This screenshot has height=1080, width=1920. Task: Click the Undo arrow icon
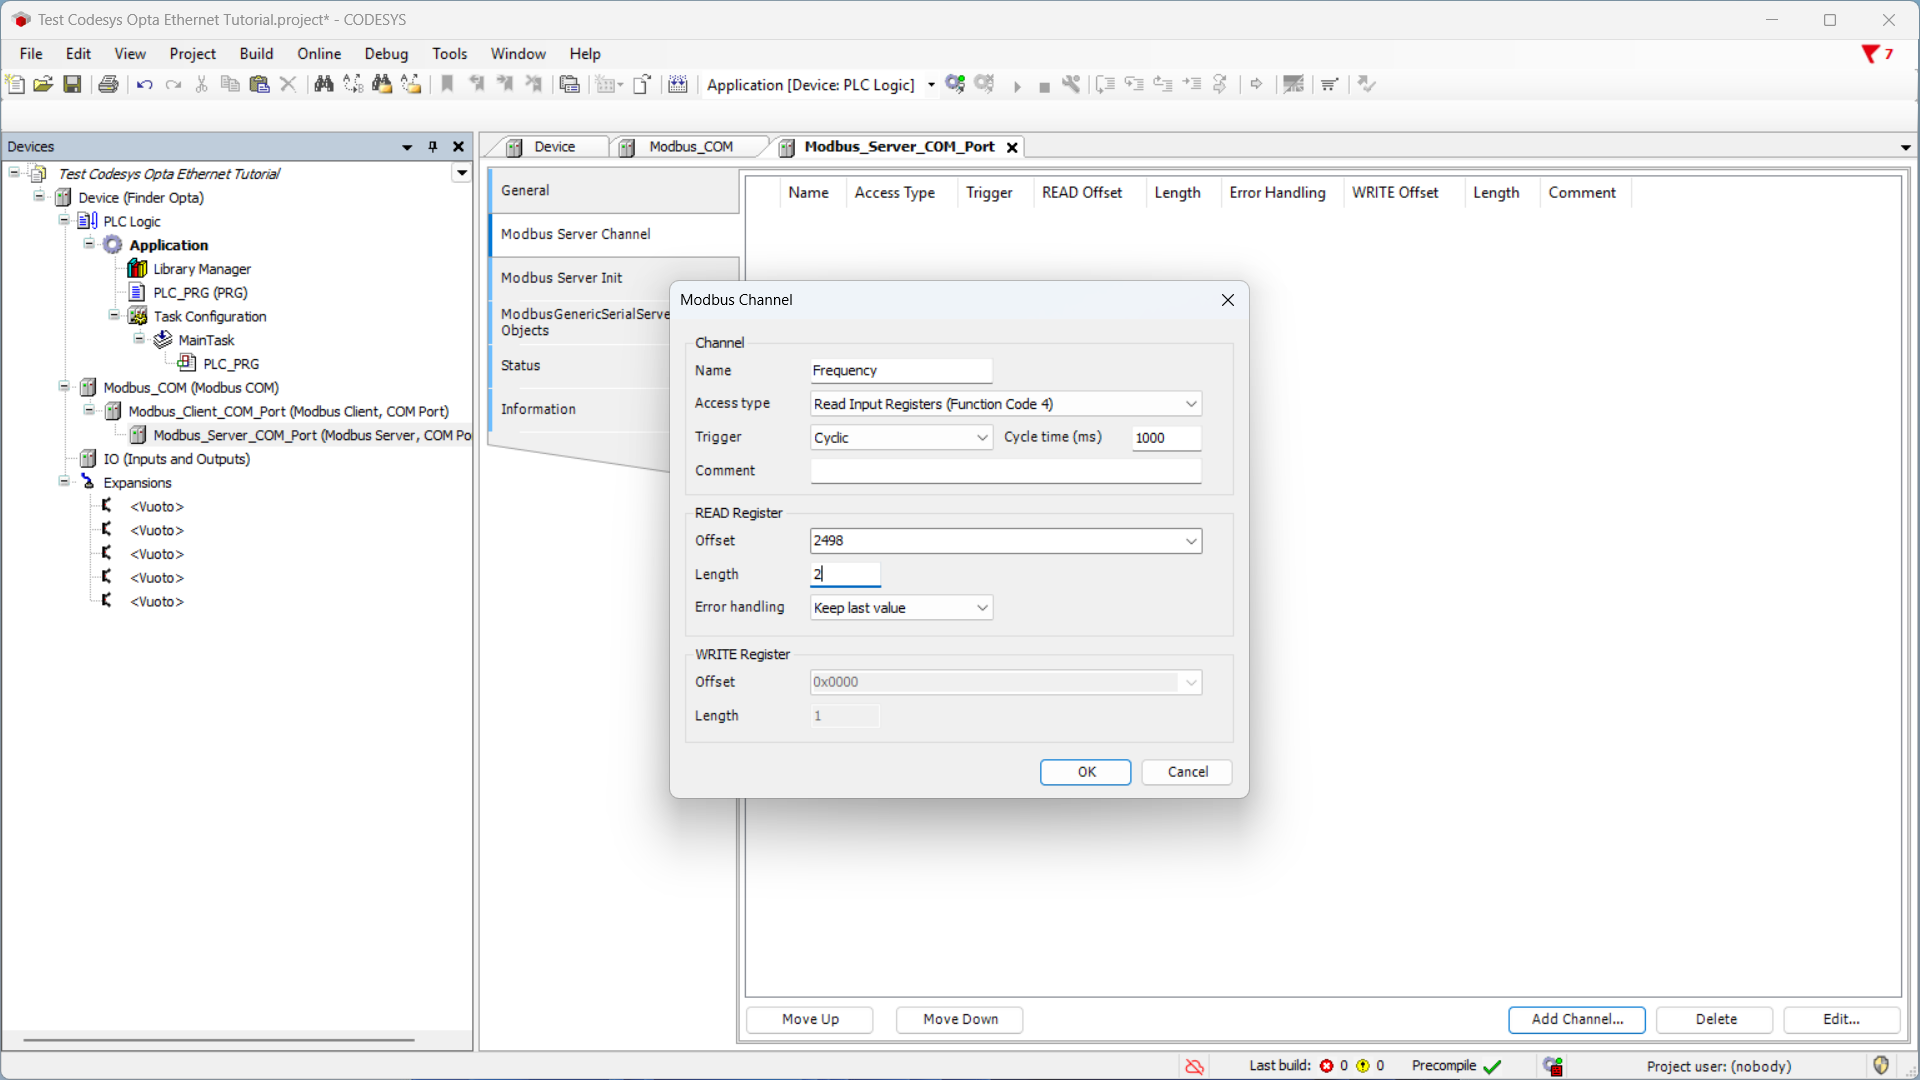coord(144,85)
